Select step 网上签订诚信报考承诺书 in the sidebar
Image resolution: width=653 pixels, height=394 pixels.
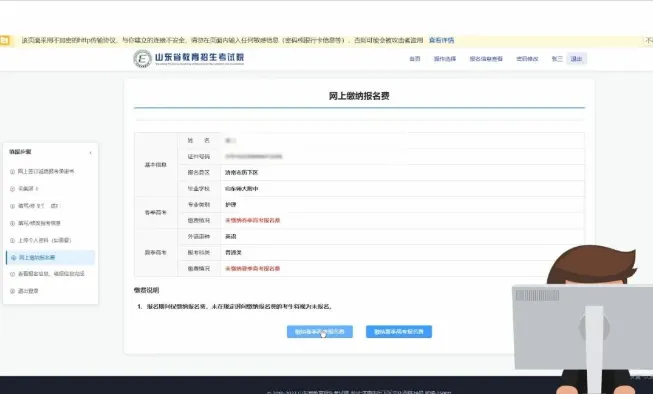46,171
